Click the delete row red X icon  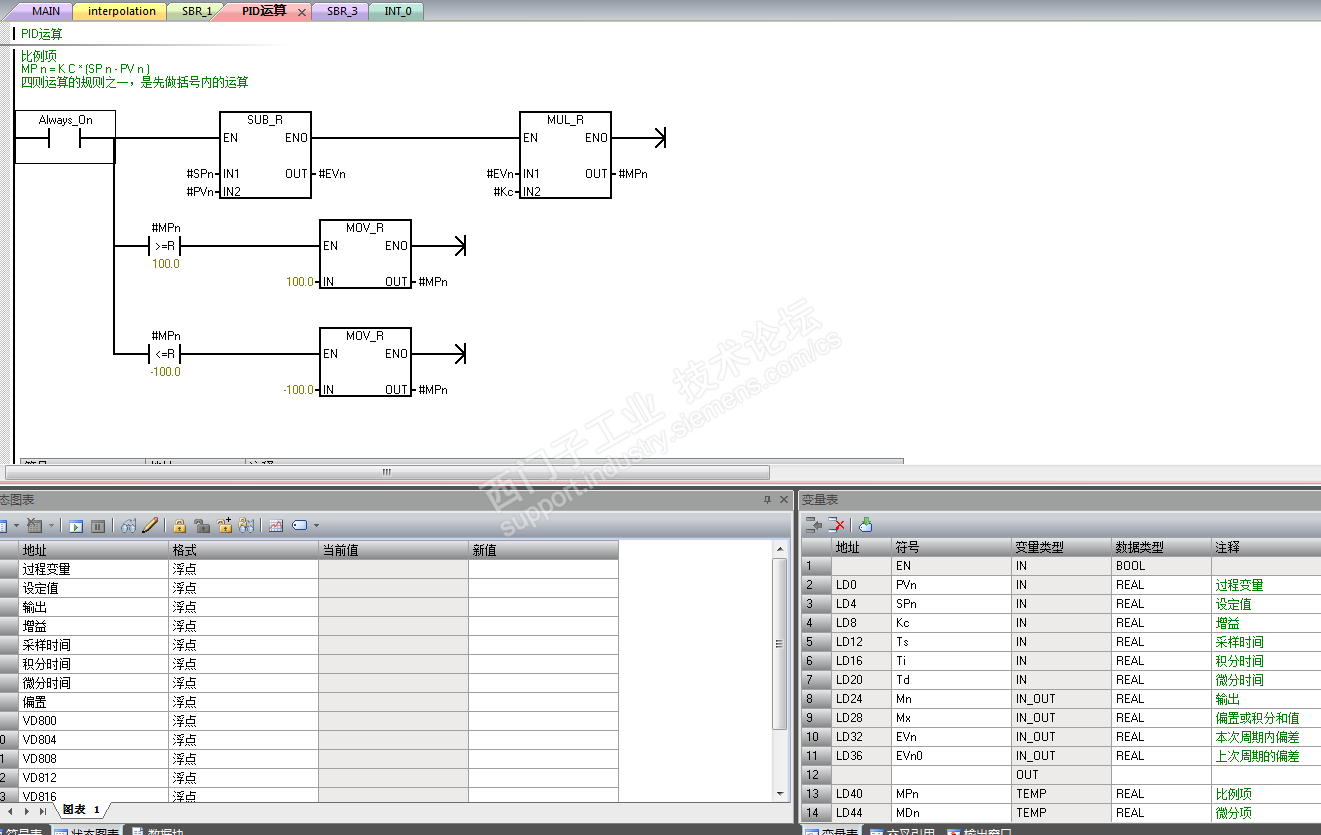[x=838, y=524]
